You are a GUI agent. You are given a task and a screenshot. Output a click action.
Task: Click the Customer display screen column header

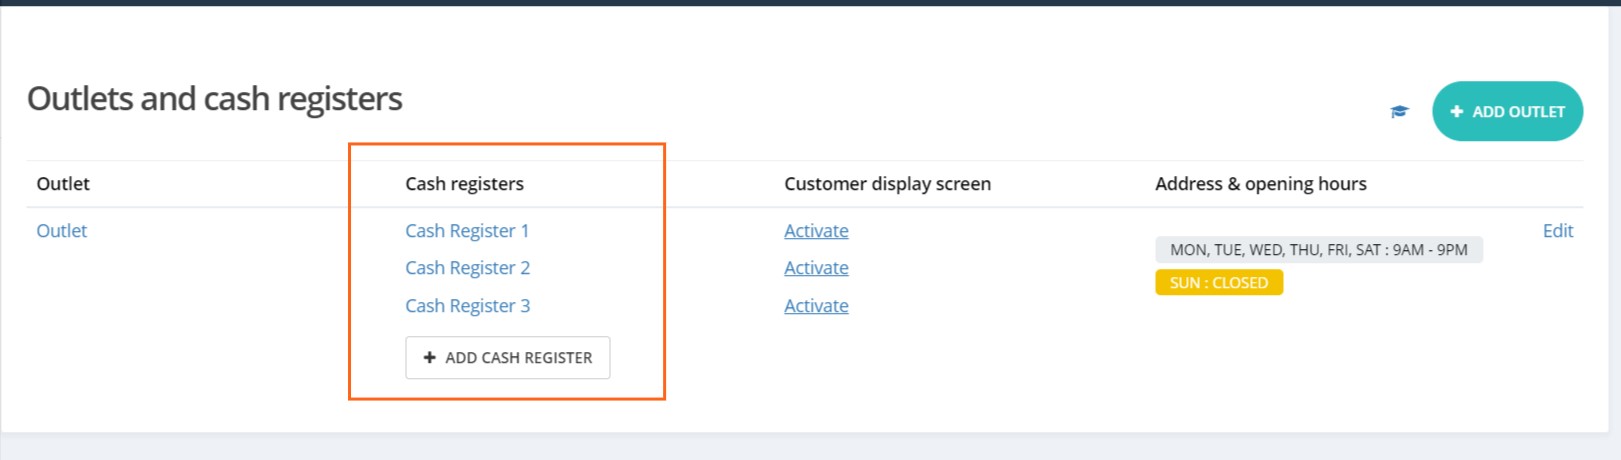coord(887,184)
